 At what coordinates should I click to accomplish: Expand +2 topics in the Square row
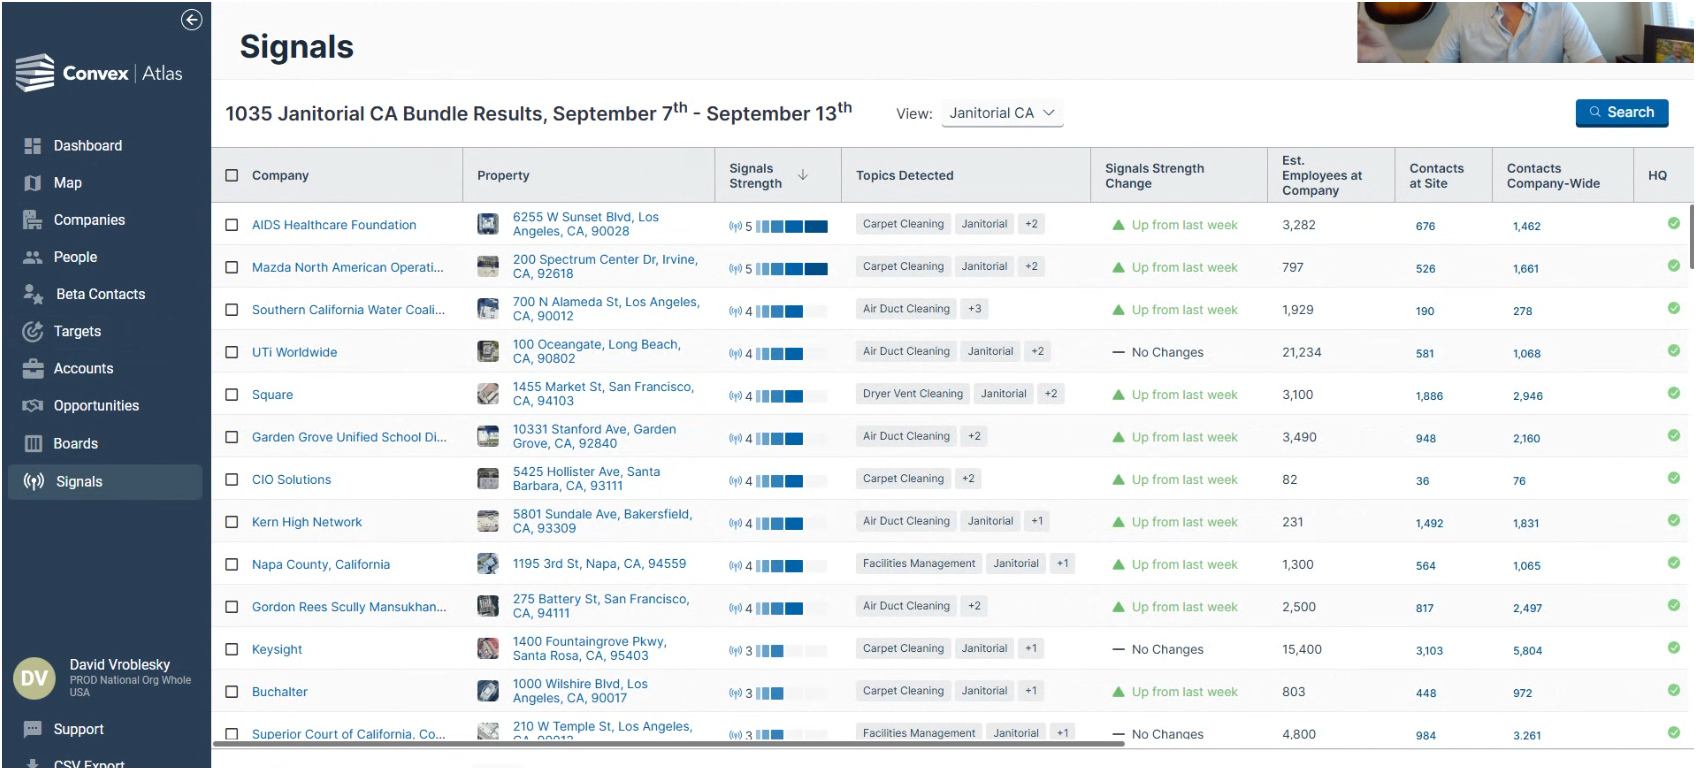tap(1051, 394)
